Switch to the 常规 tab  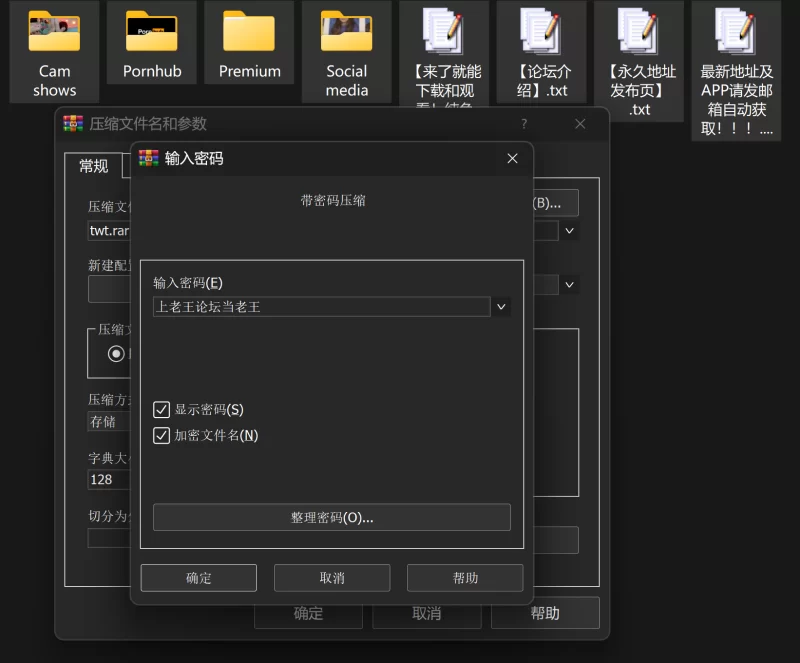94,166
